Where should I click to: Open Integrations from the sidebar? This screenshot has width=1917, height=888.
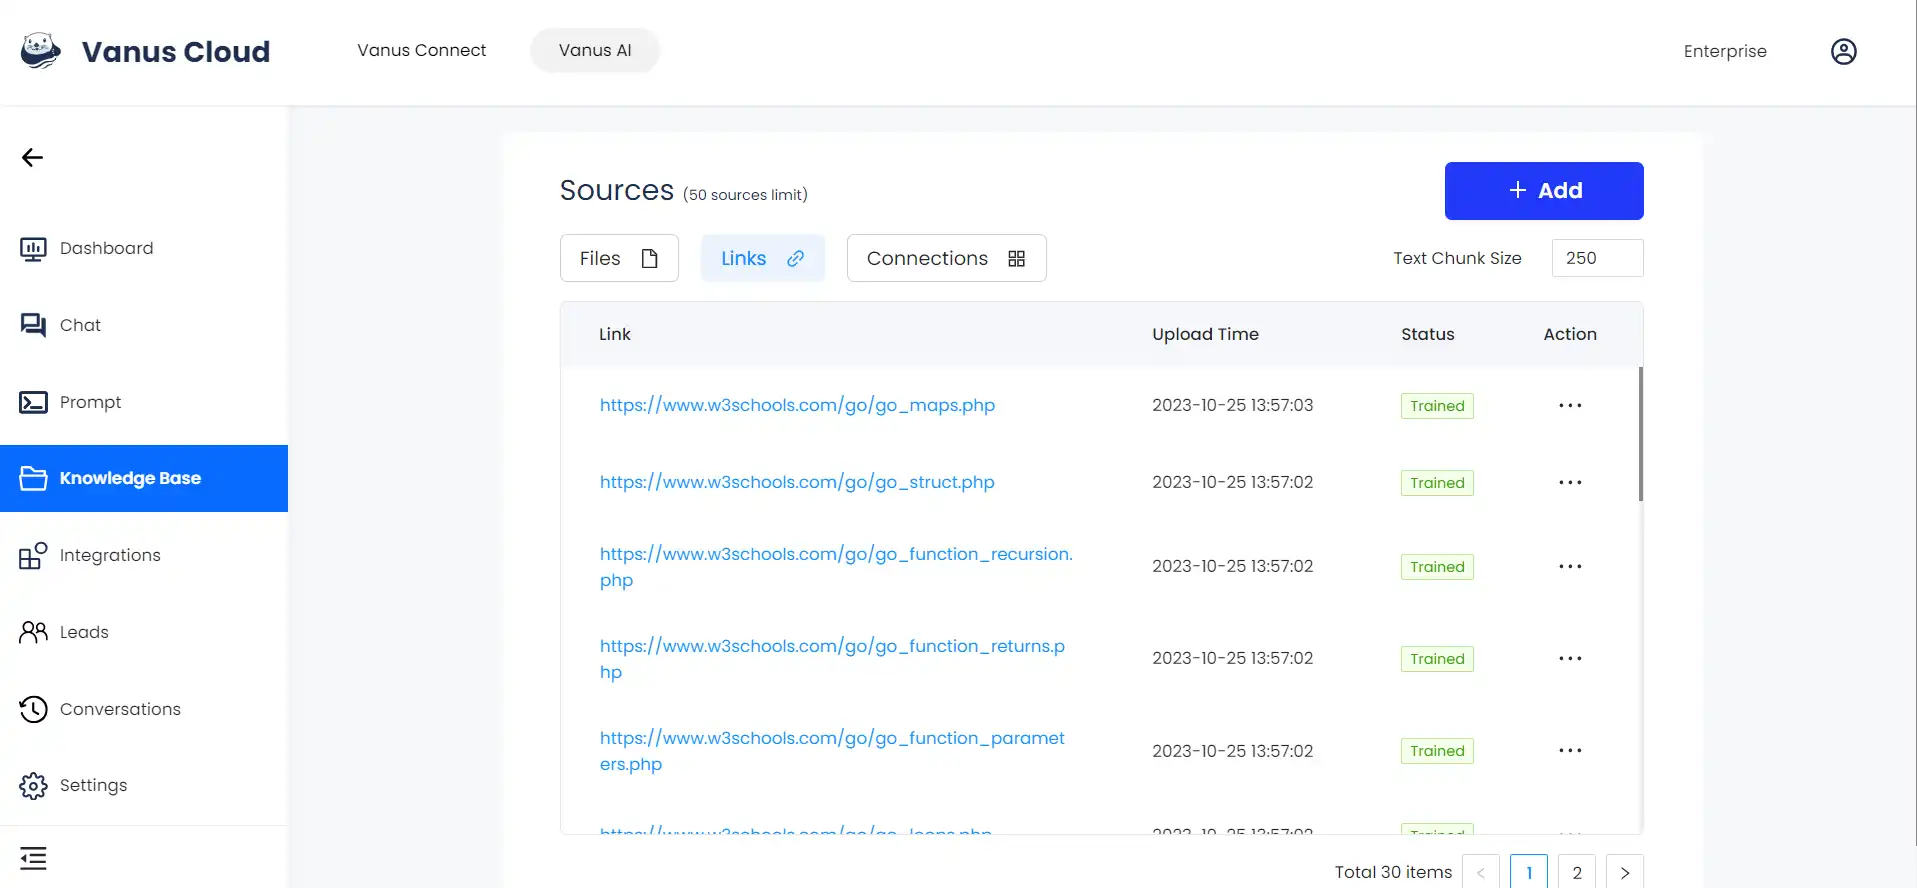144,555
